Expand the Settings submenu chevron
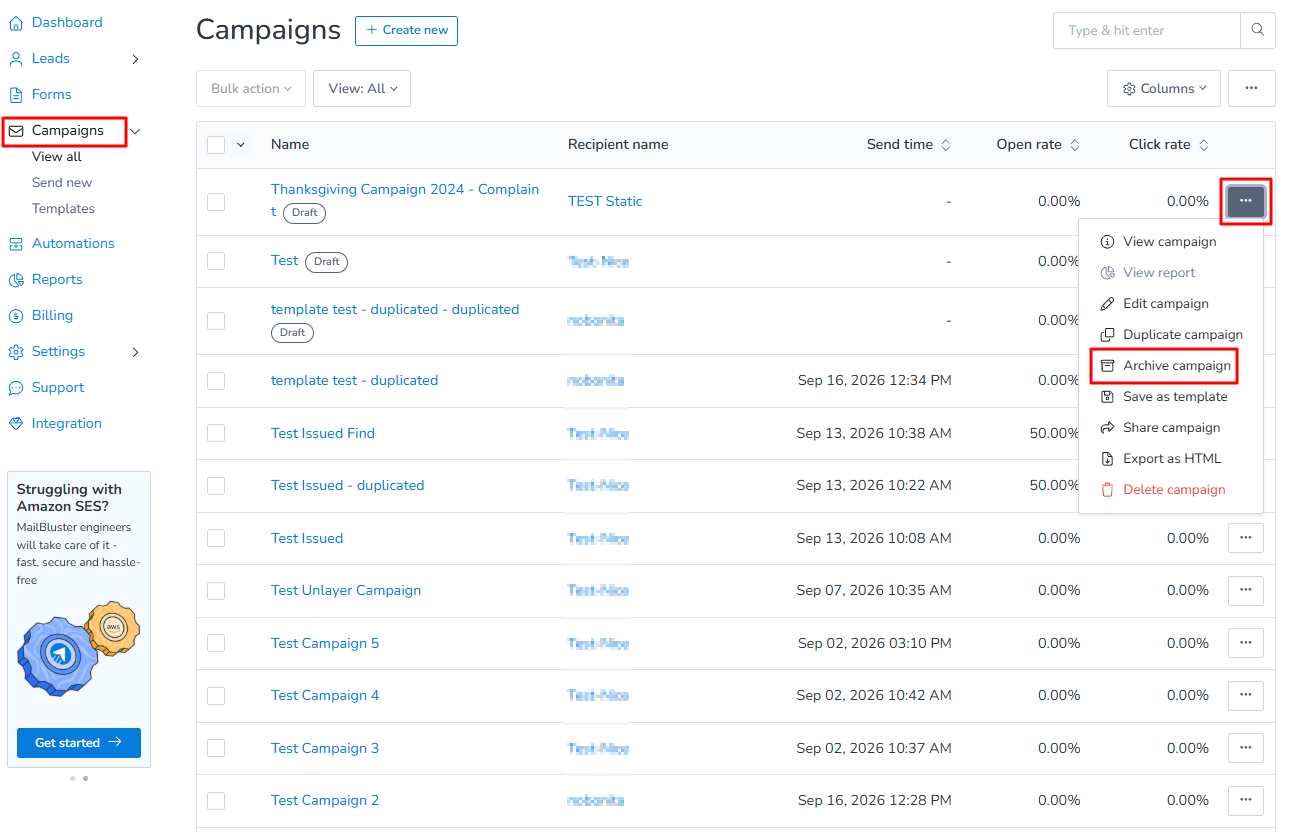1289x833 pixels. [136, 352]
